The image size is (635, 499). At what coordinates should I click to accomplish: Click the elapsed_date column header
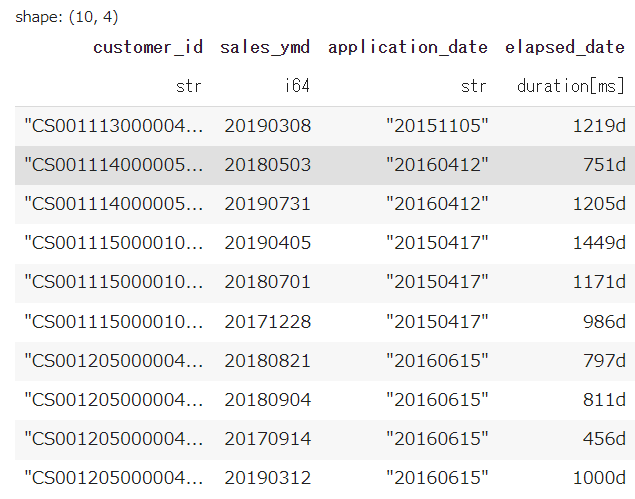point(565,47)
